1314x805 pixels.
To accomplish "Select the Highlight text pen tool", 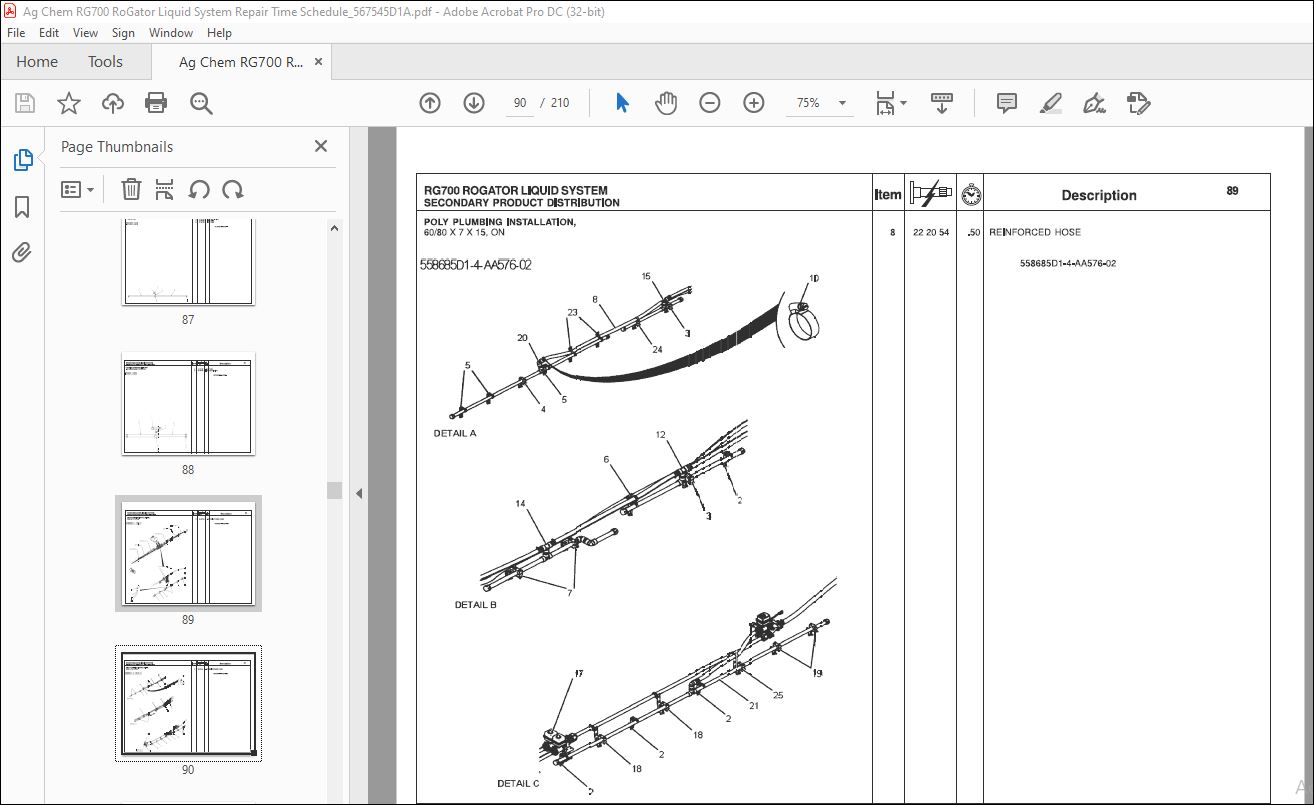I will [1050, 103].
